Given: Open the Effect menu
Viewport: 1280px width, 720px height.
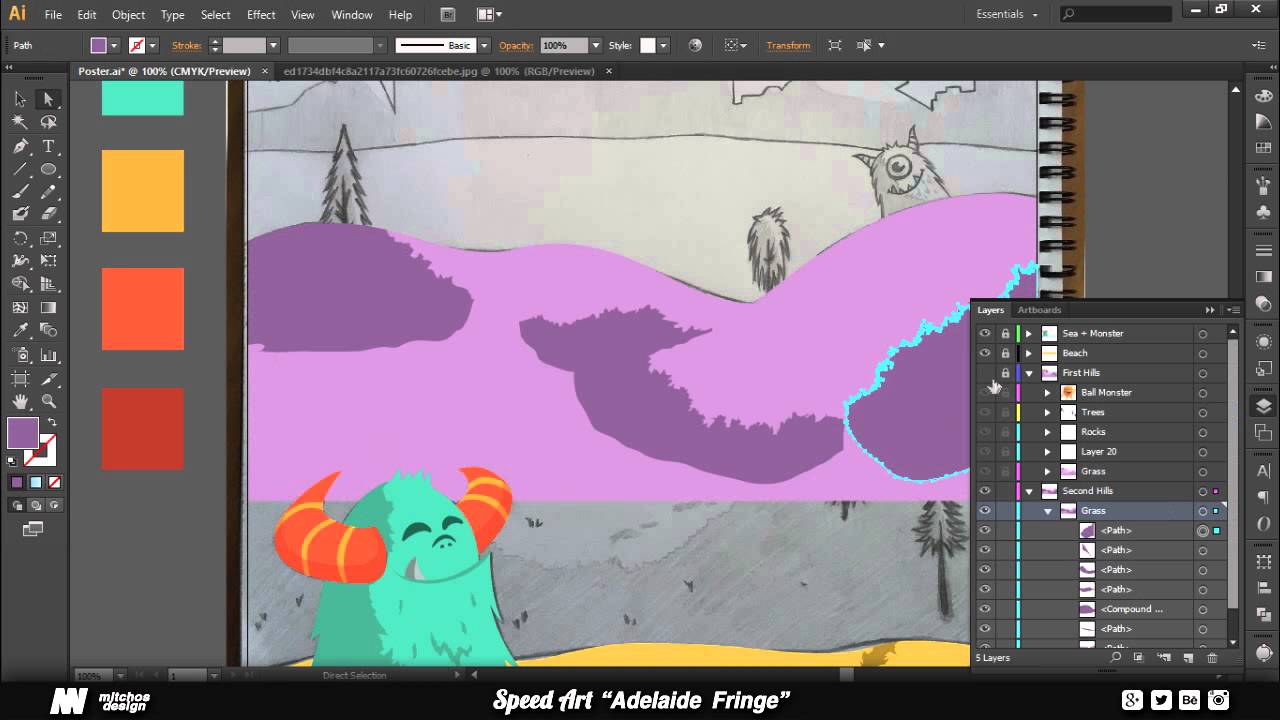Looking at the screenshot, I should tap(261, 15).
